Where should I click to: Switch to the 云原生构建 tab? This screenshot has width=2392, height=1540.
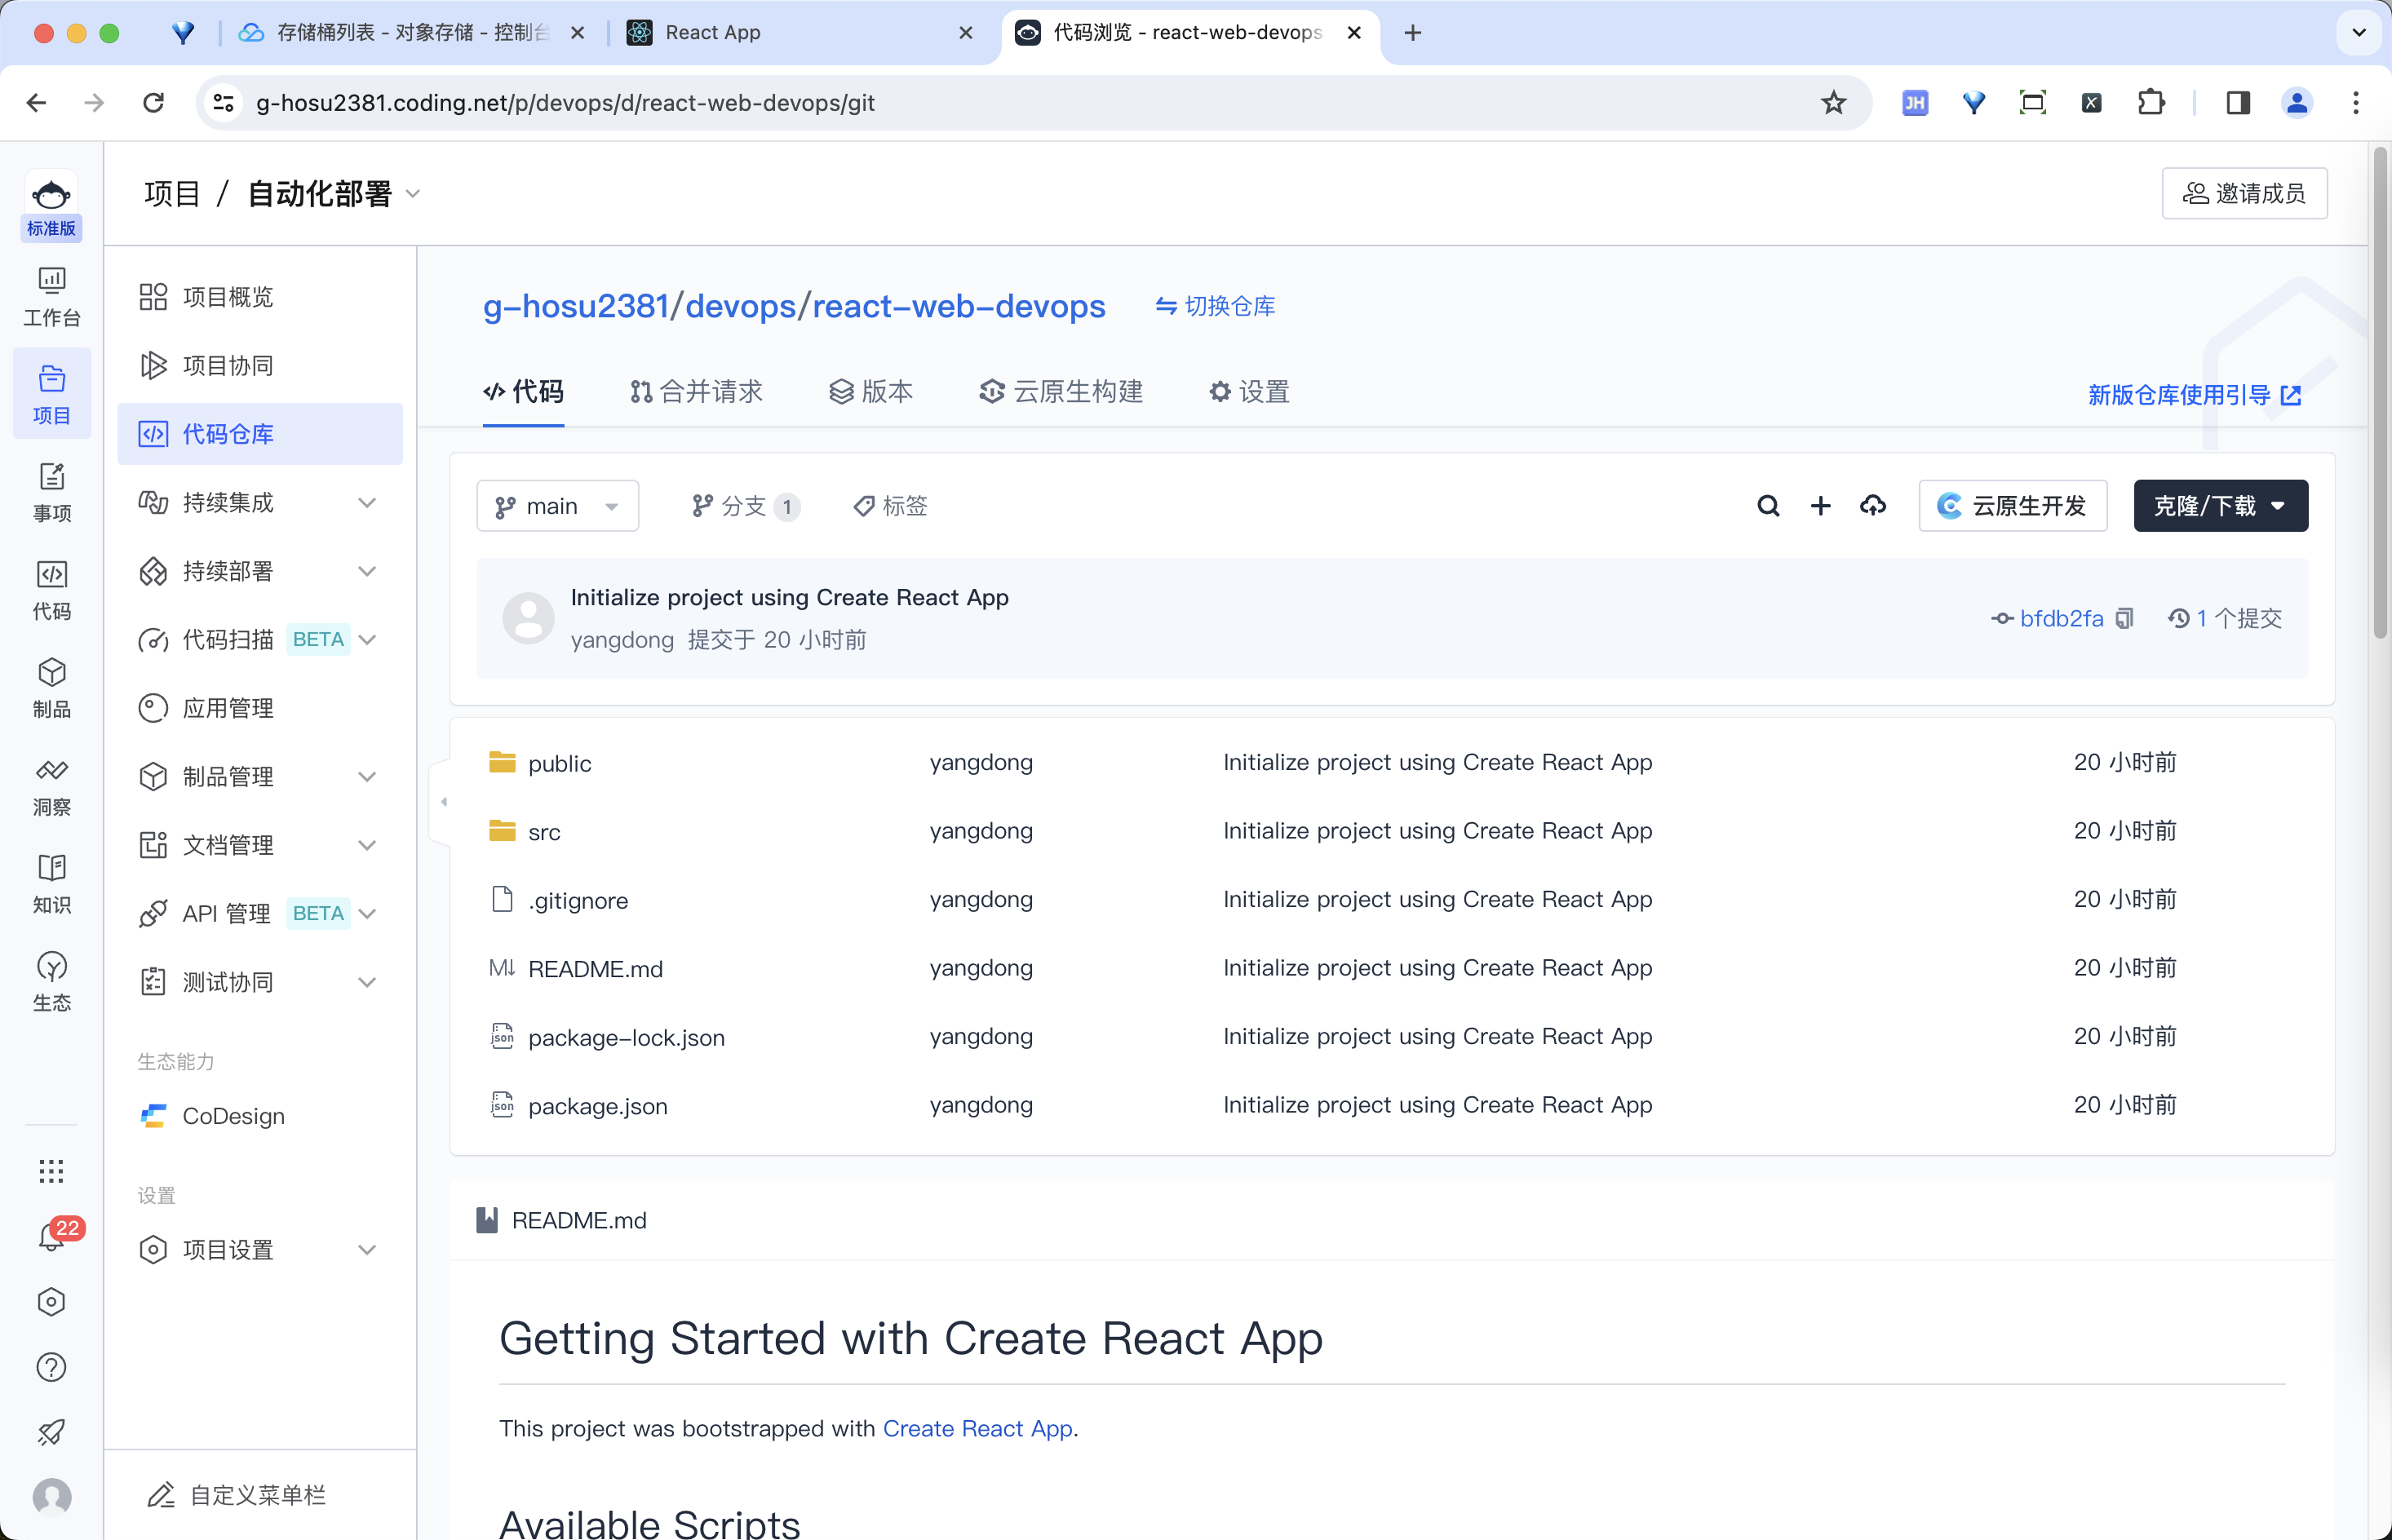(x=1060, y=392)
